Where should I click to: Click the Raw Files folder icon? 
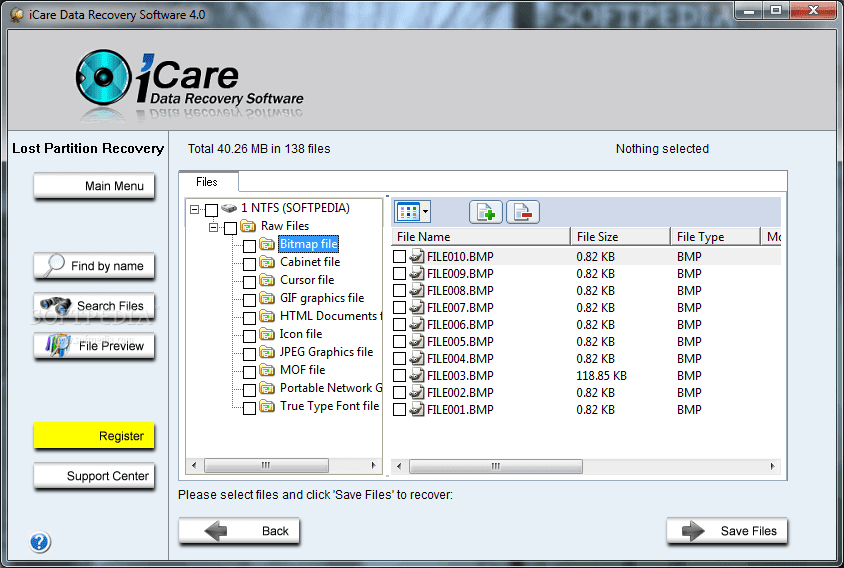248,226
